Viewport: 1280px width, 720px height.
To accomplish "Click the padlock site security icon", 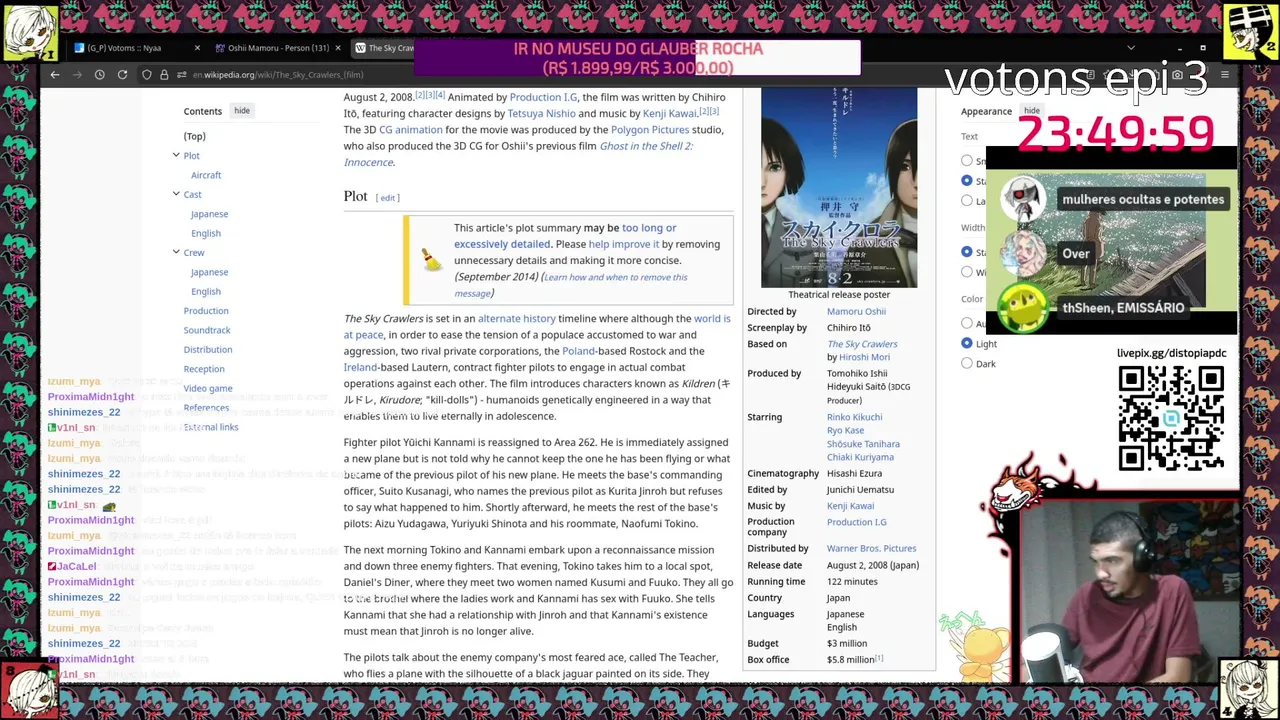I will click(164, 75).
